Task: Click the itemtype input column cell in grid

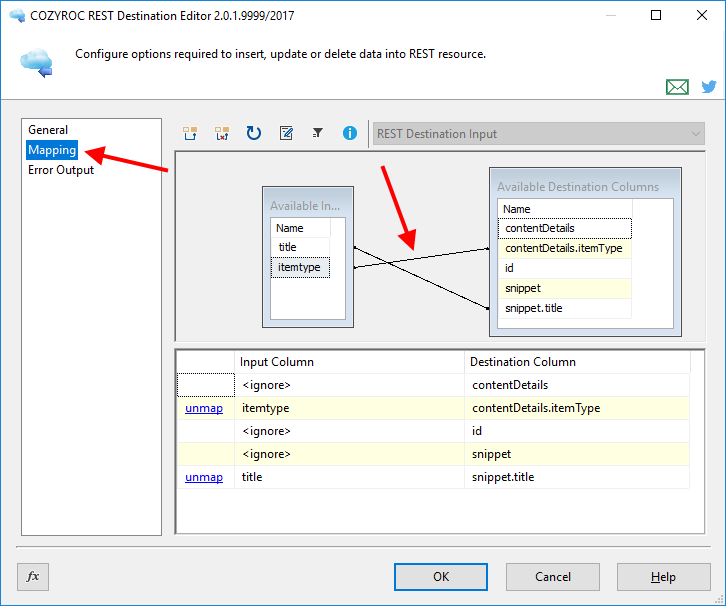Action: 349,408
